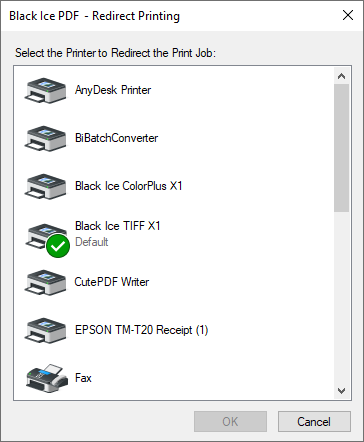
Task: Choose the Black Ice ColorPlus X1 icon
Action: coord(45,186)
